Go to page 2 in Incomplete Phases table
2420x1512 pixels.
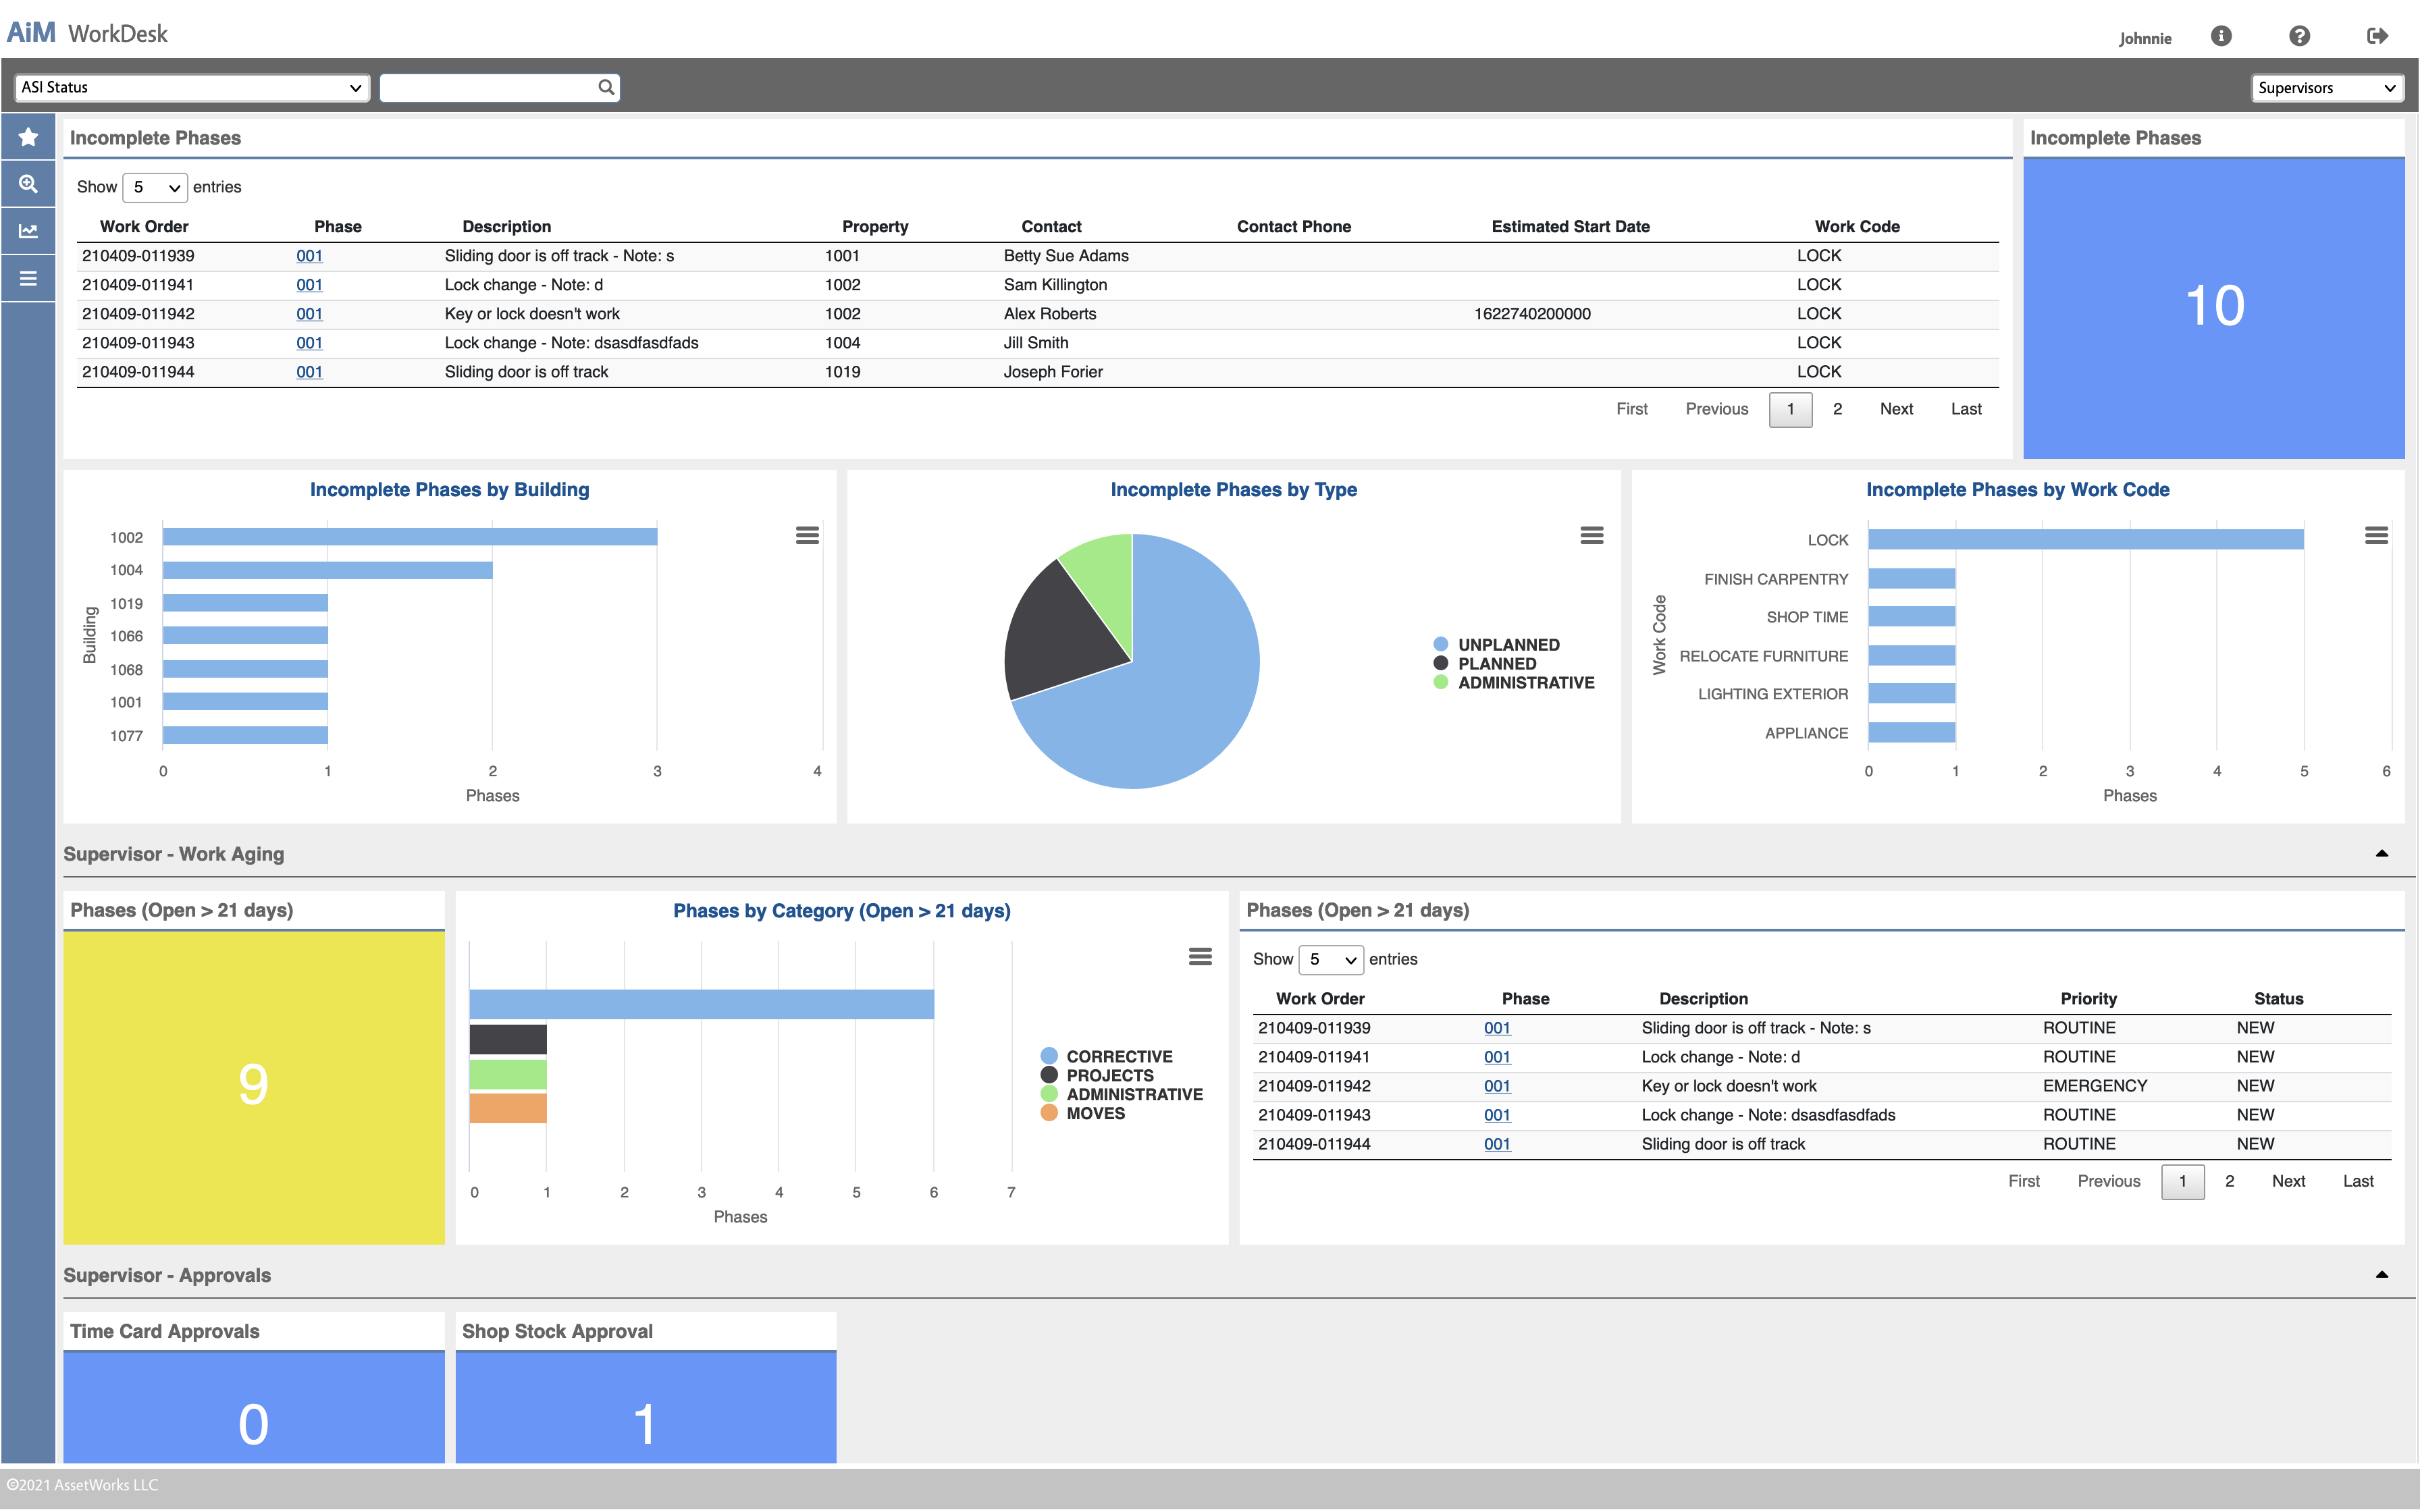1837,409
